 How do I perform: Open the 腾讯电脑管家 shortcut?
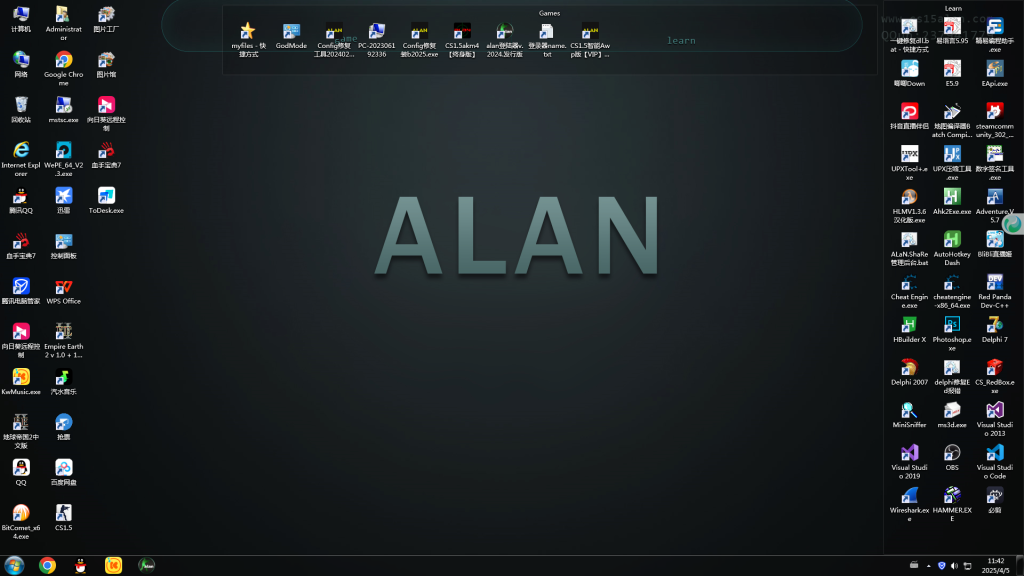[x=21, y=291]
